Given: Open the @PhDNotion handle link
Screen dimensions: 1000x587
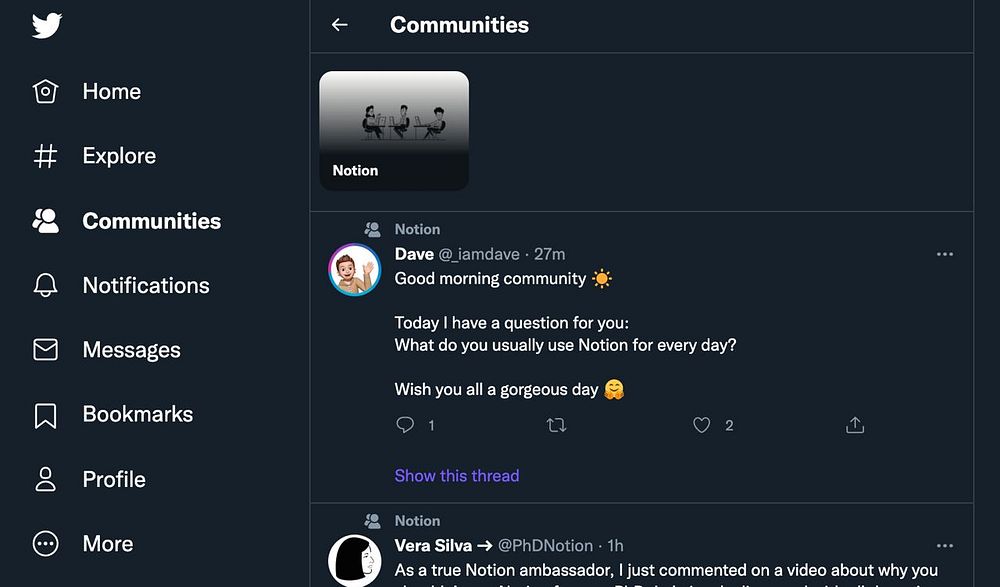Looking at the screenshot, I should click(547, 546).
